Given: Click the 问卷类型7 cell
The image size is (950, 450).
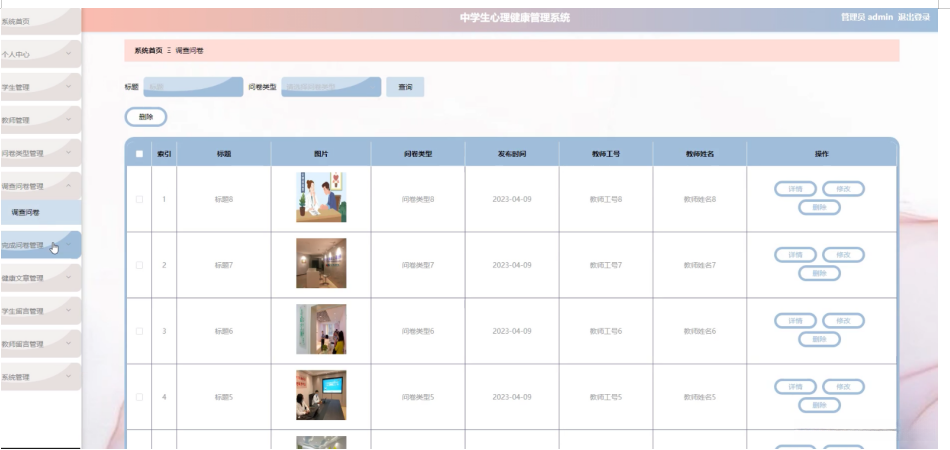Looking at the screenshot, I should (x=418, y=265).
